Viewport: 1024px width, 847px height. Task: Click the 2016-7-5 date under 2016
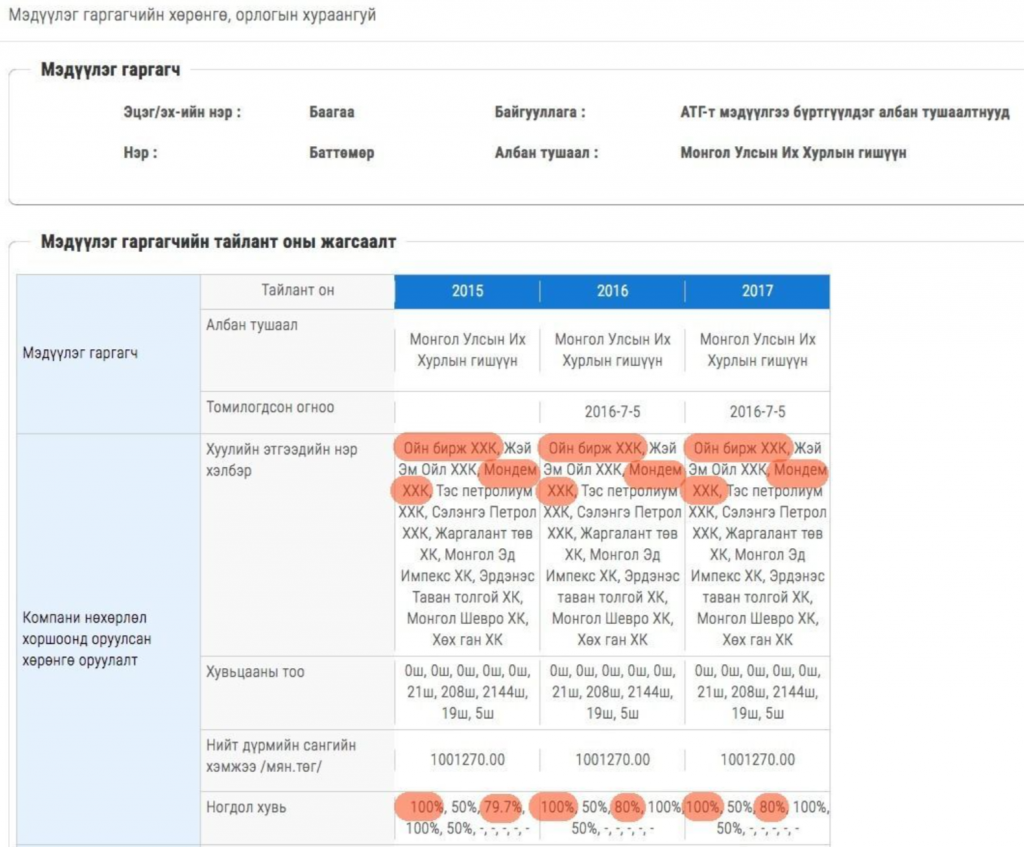coord(612,412)
